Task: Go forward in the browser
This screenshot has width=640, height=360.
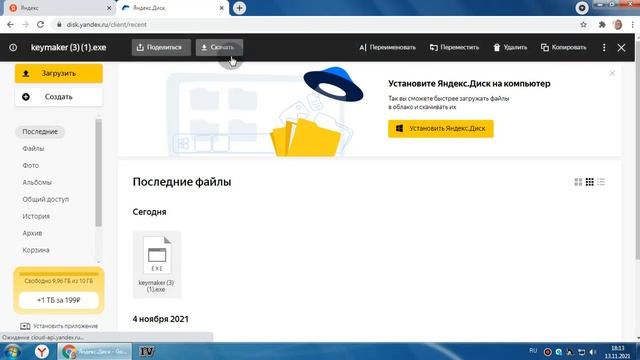Action: [25, 24]
